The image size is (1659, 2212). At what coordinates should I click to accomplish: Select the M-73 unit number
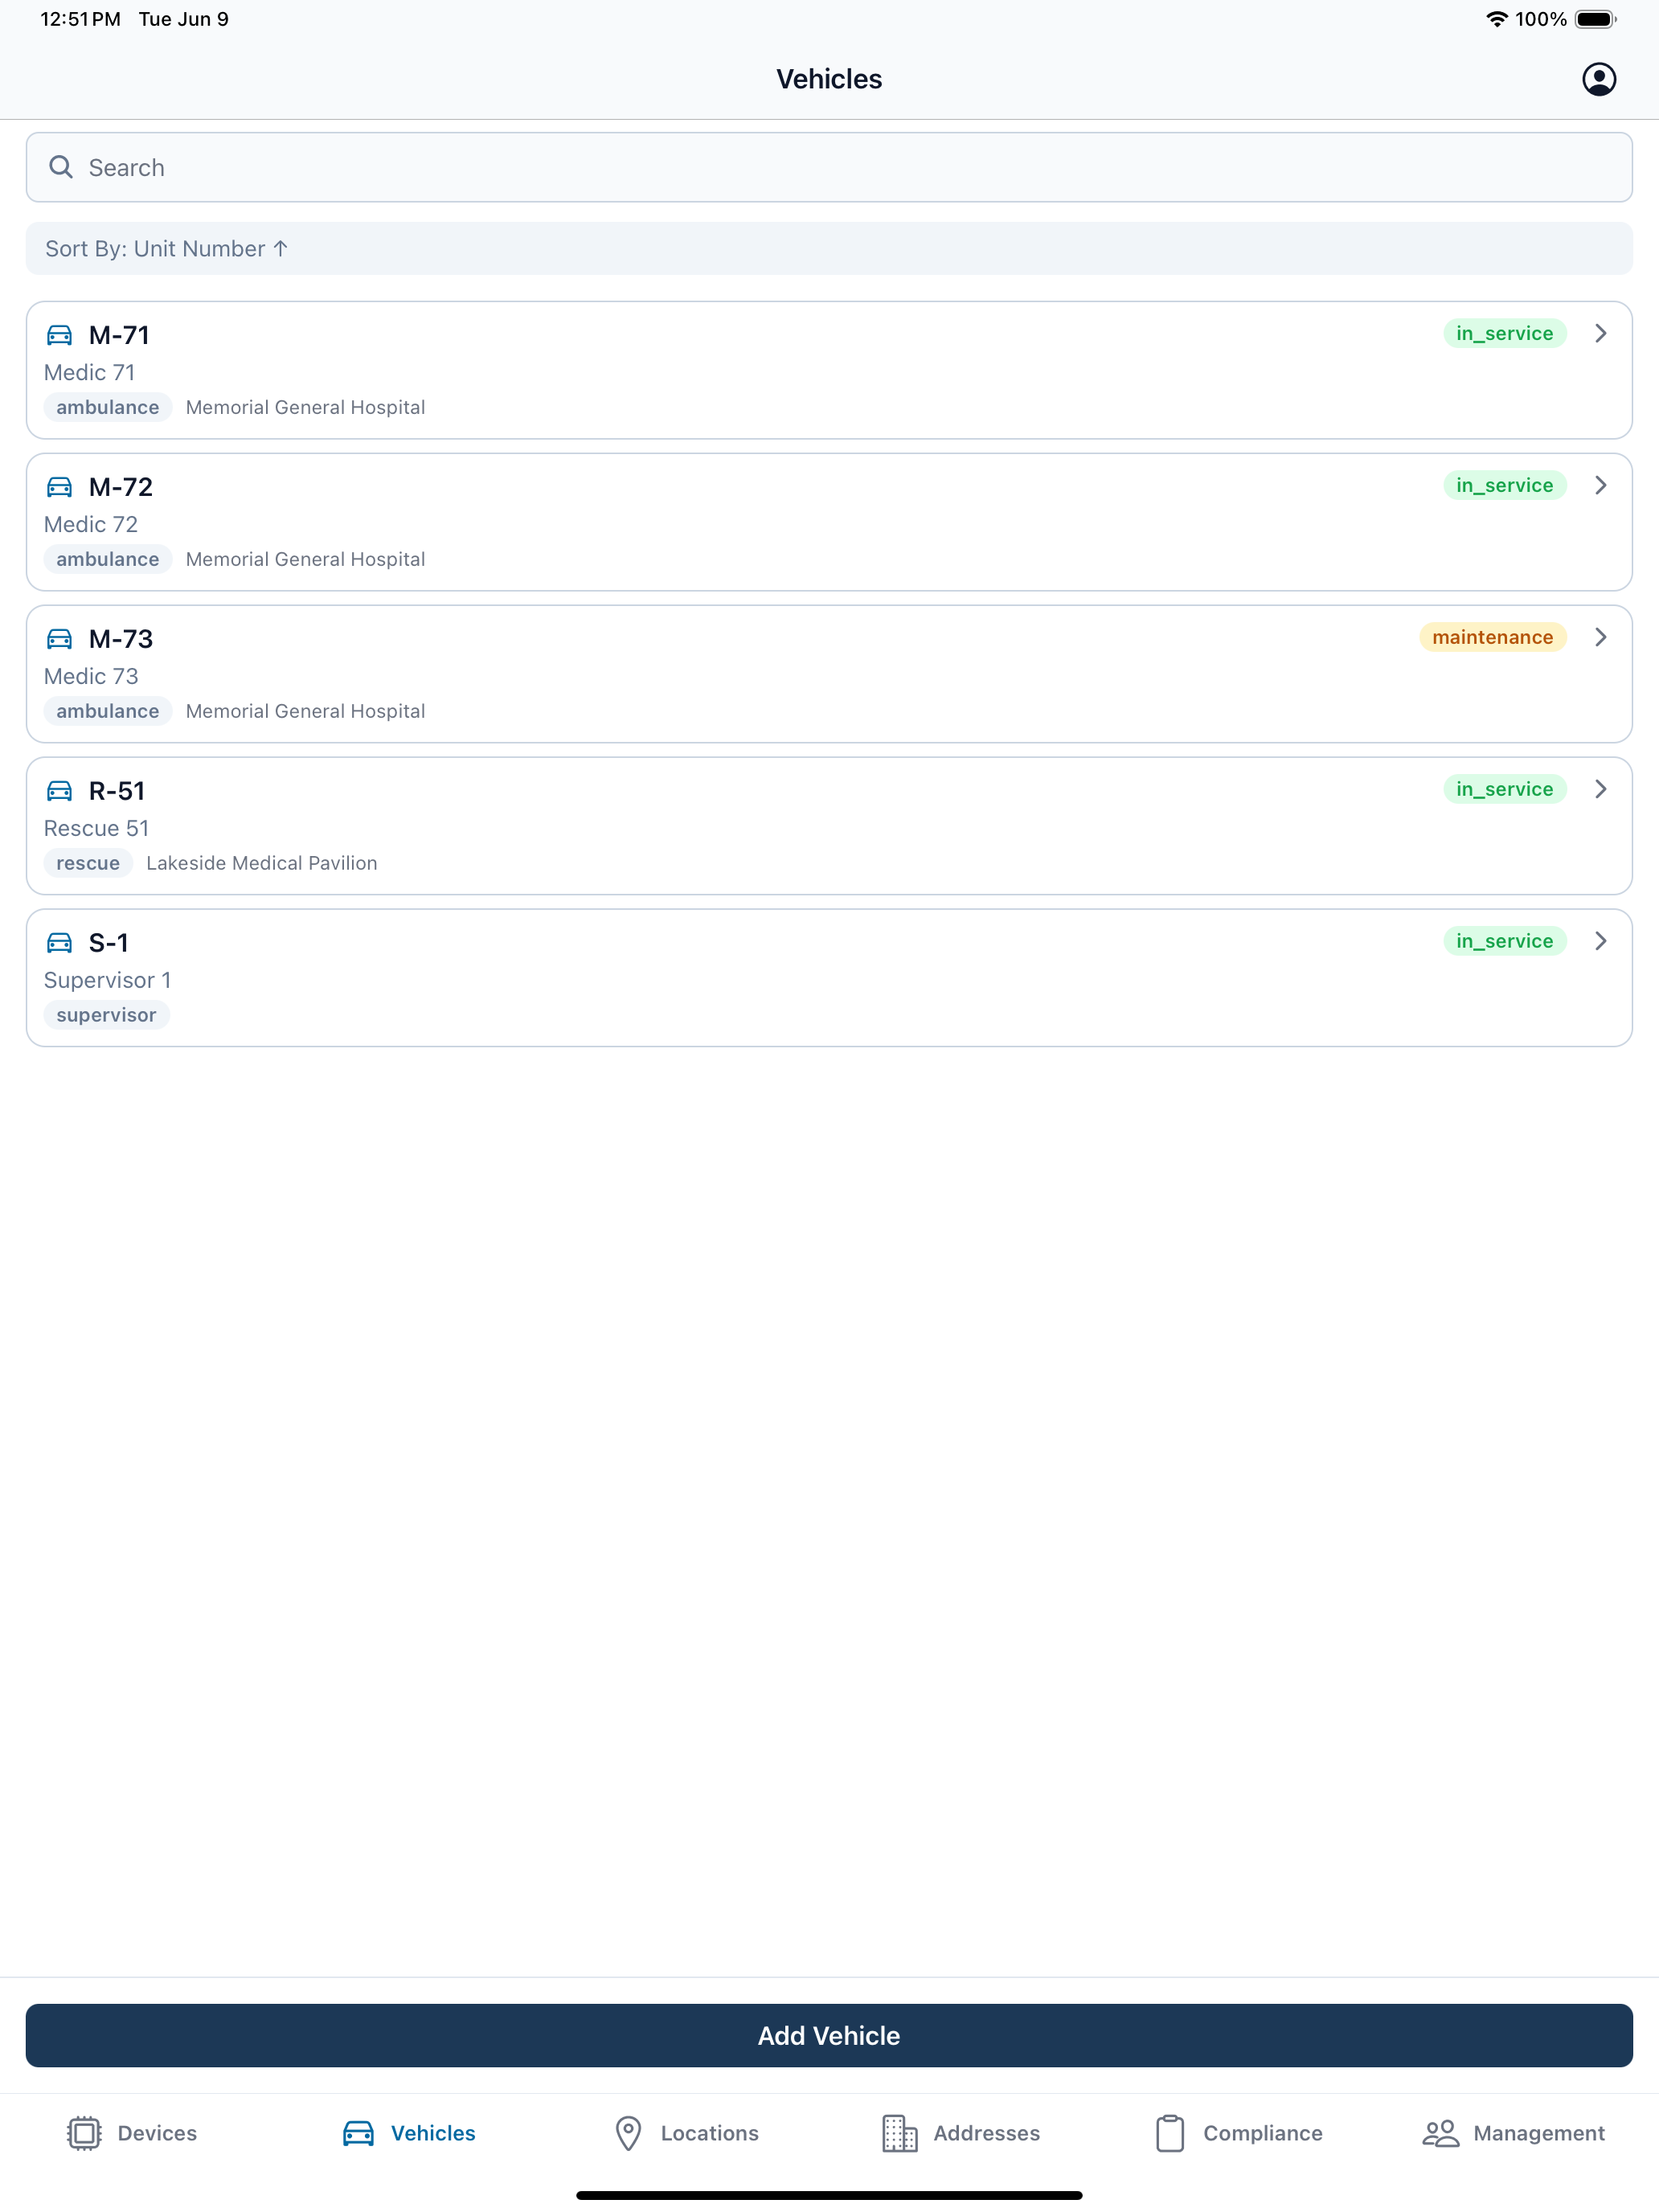[x=121, y=639]
